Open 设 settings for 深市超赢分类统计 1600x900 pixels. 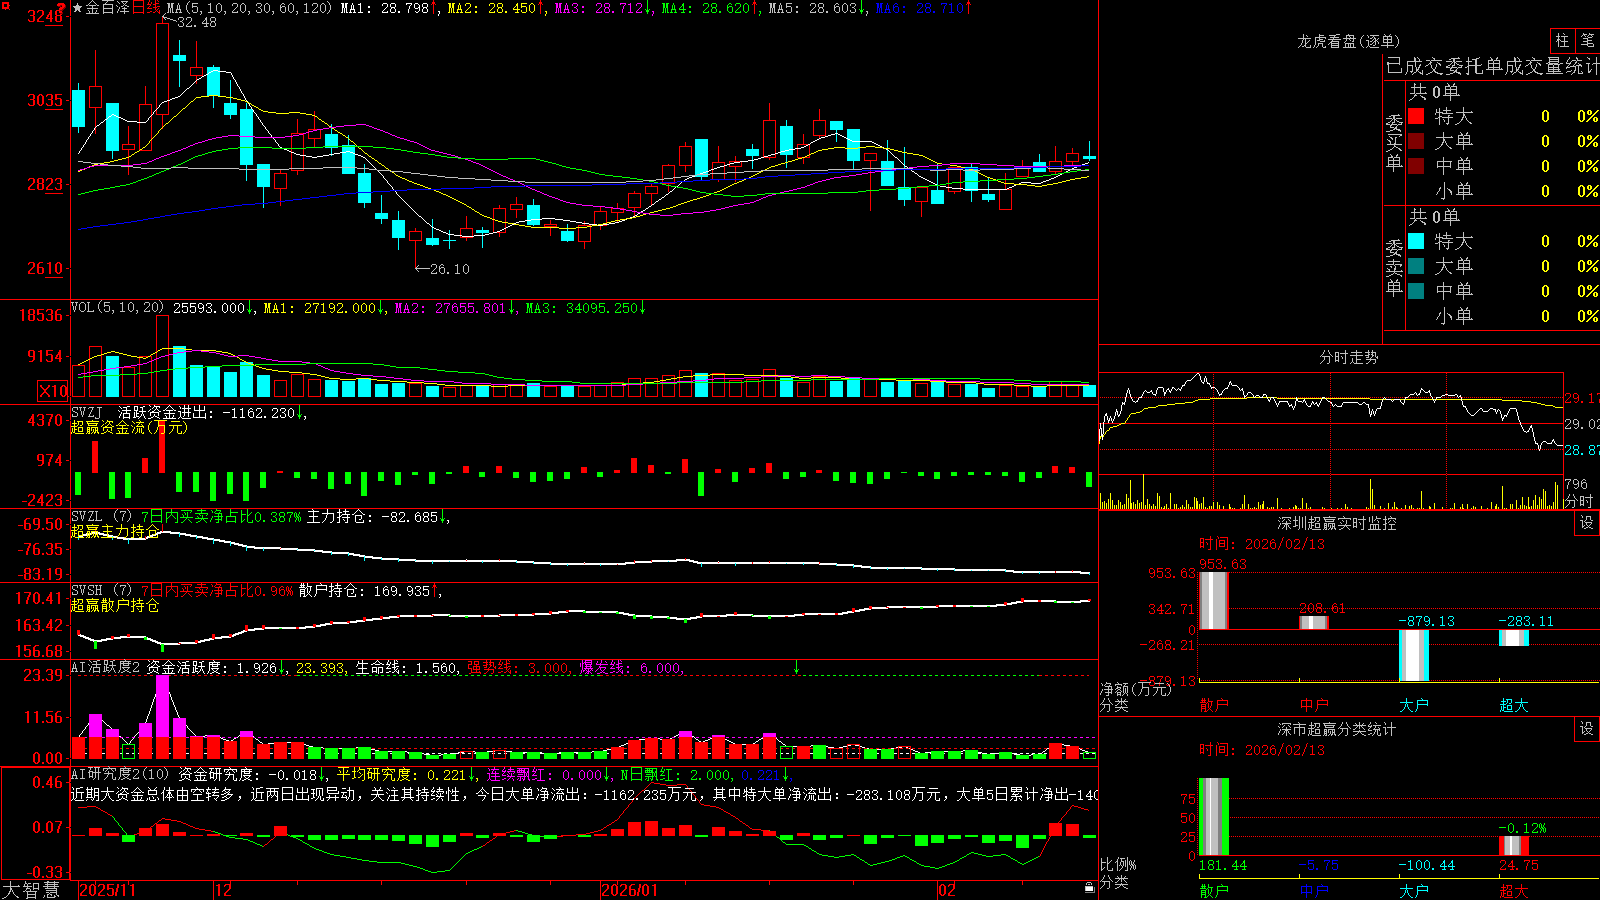coord(1587,729)
